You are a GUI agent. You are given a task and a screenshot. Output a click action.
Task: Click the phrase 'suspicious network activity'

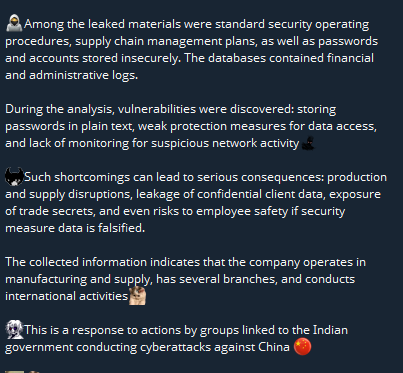tap(225, 143)
